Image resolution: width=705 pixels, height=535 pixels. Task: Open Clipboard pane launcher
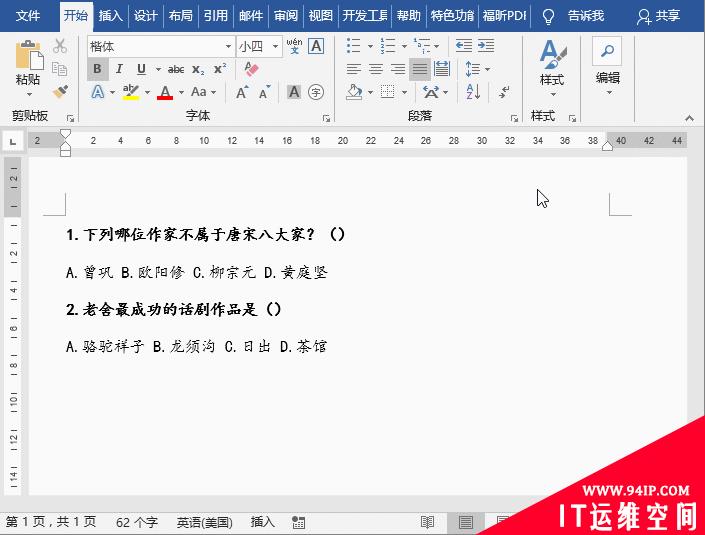[70, 119]
